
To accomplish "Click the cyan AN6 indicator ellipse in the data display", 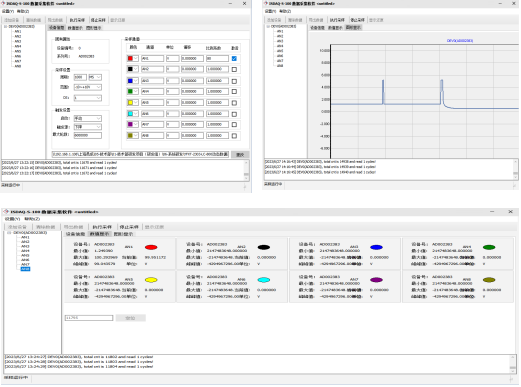I will [264, 280].
